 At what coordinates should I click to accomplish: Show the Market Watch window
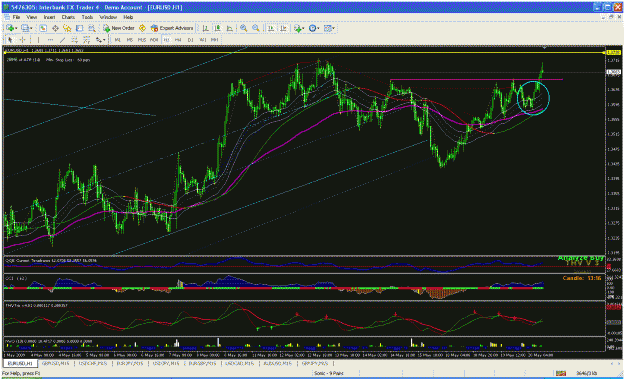point(43,28)
